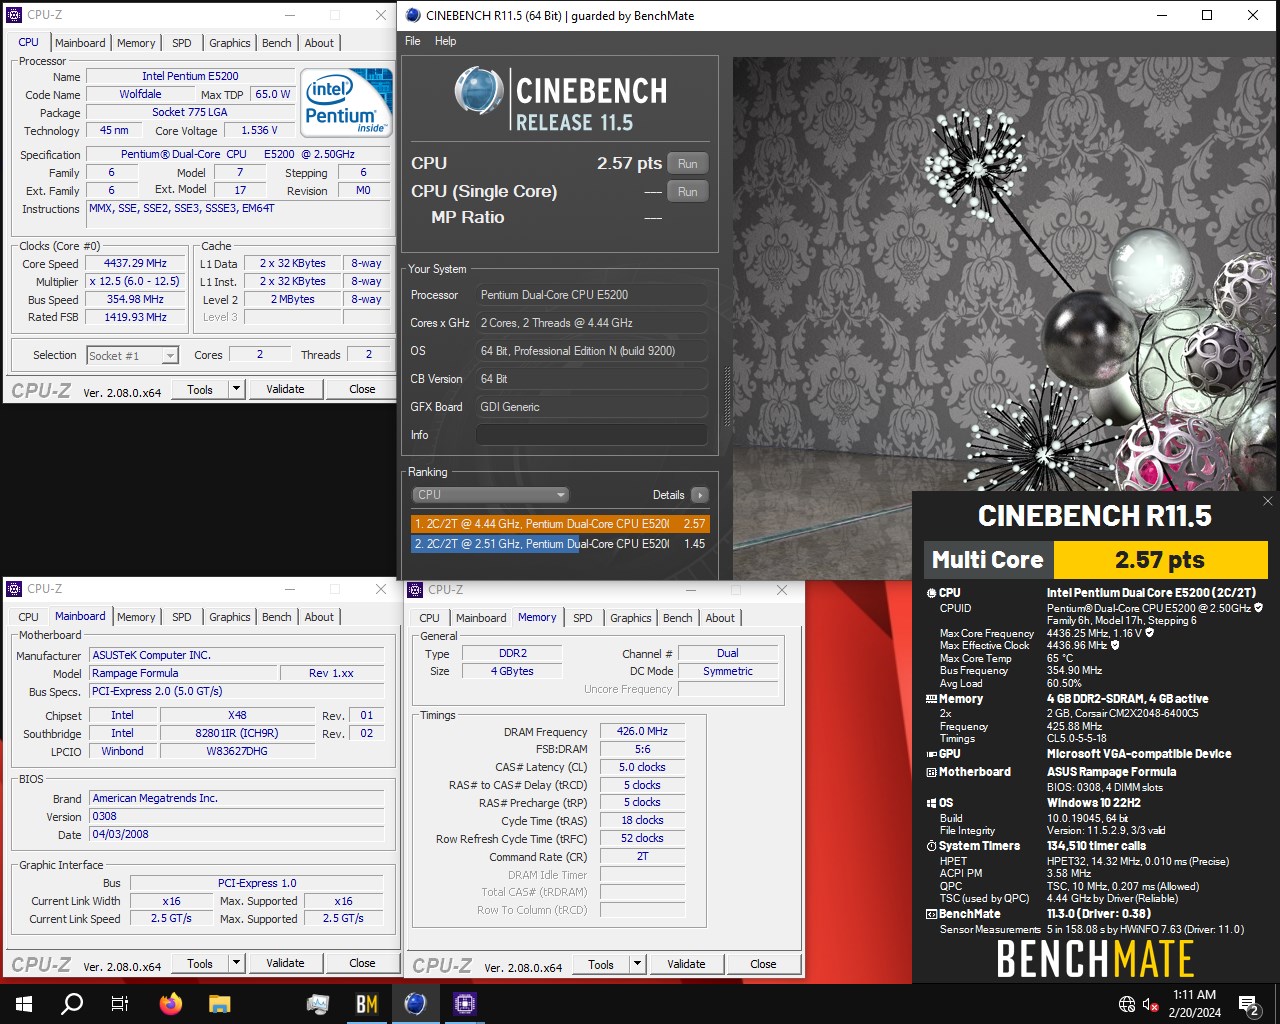Close the BenchMate result overlay
The width and height of the screenshot is (1280, 1024).
[1268, 501]
